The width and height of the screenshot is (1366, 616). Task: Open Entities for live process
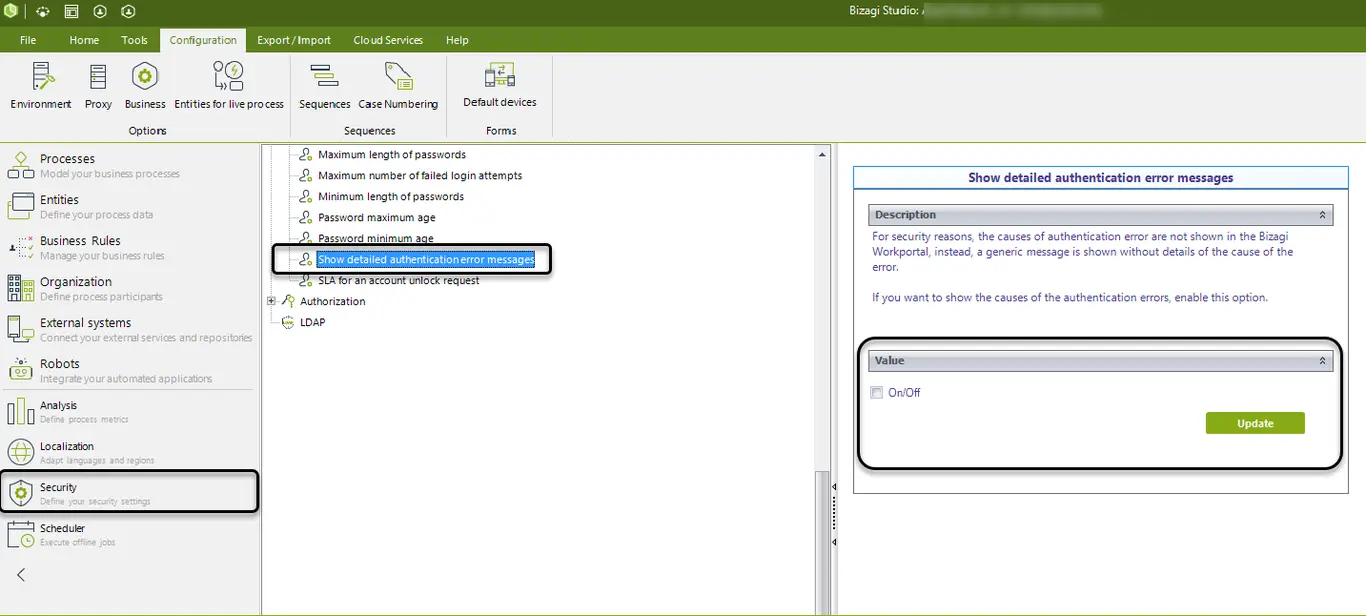(x=229, y=85)
